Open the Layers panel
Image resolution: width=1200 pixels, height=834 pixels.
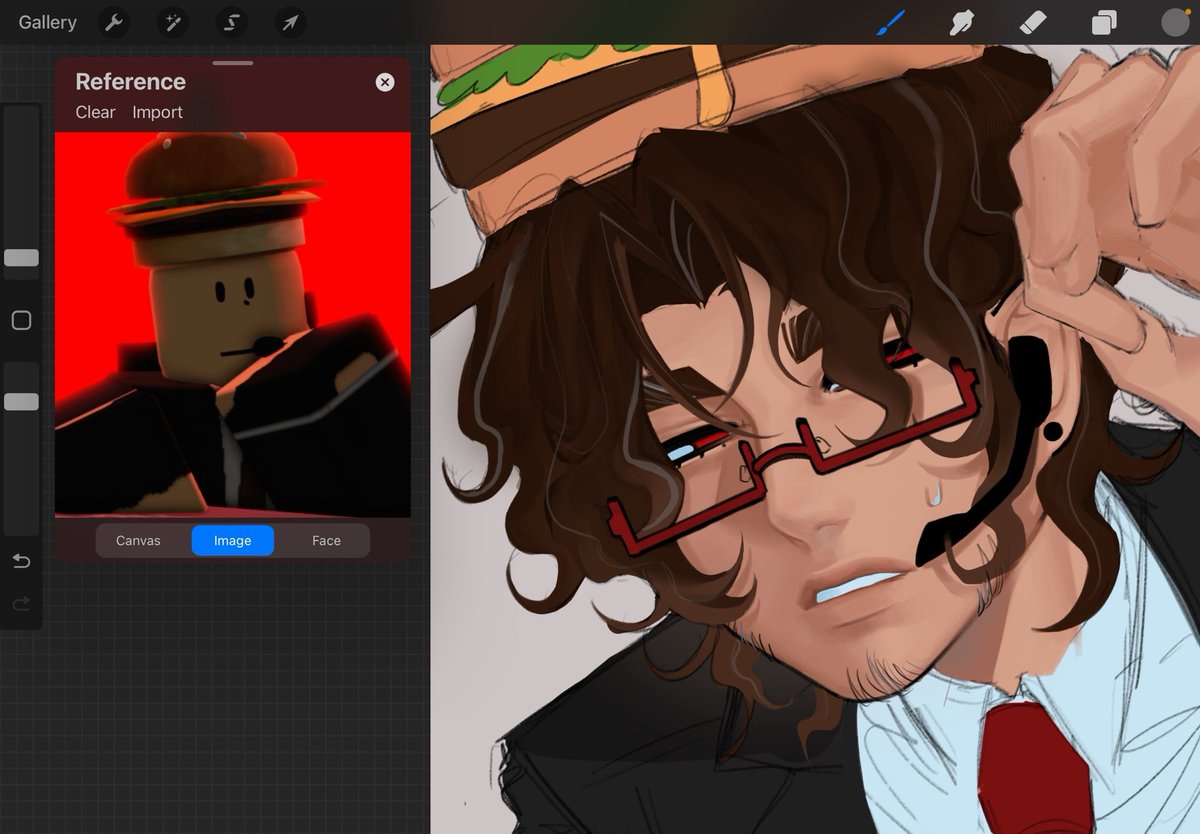1104,22
